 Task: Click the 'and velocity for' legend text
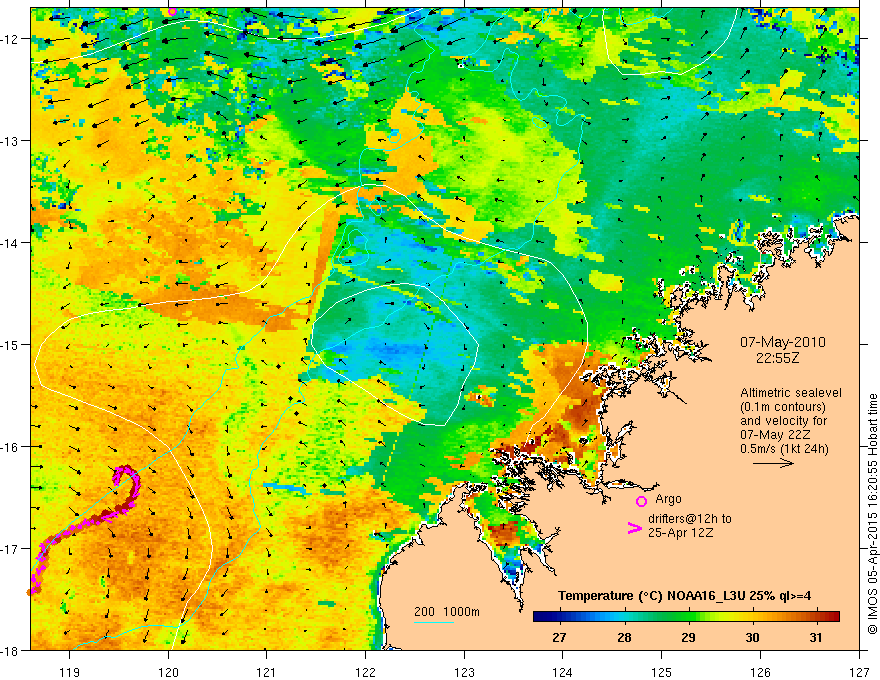pos(783,421)
